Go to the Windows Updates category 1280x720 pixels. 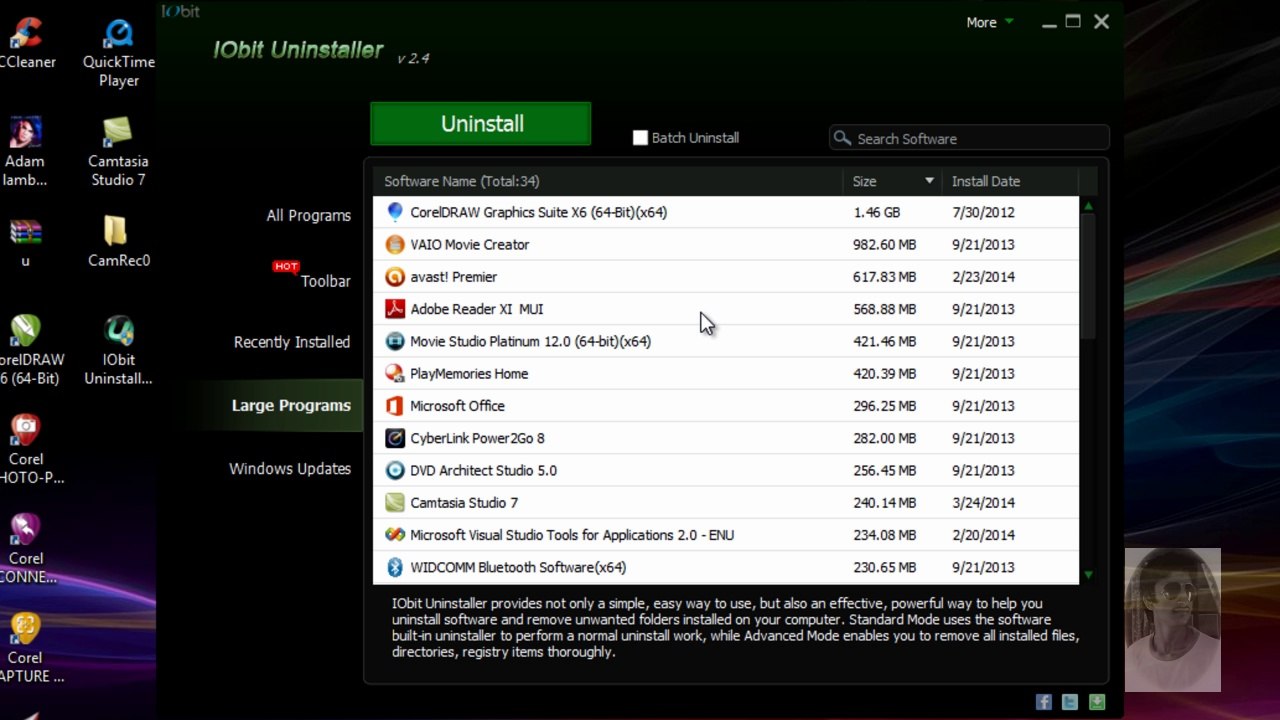coord(290,468)
